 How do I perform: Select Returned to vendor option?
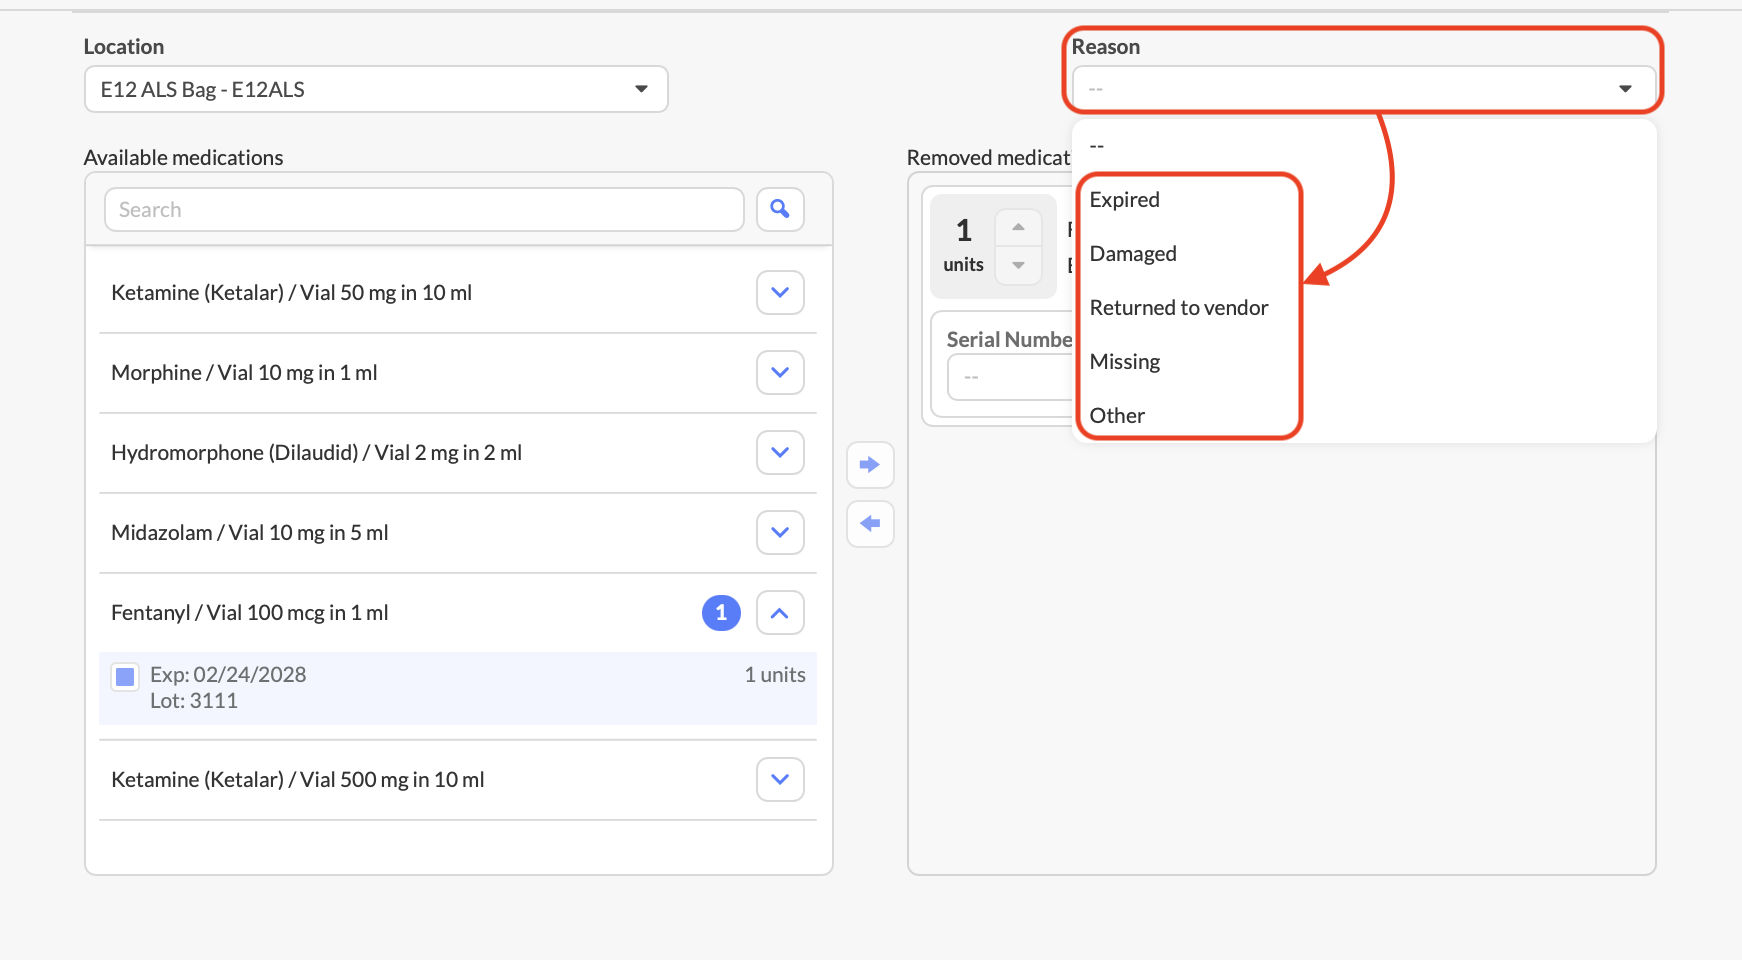(1179, 308)
